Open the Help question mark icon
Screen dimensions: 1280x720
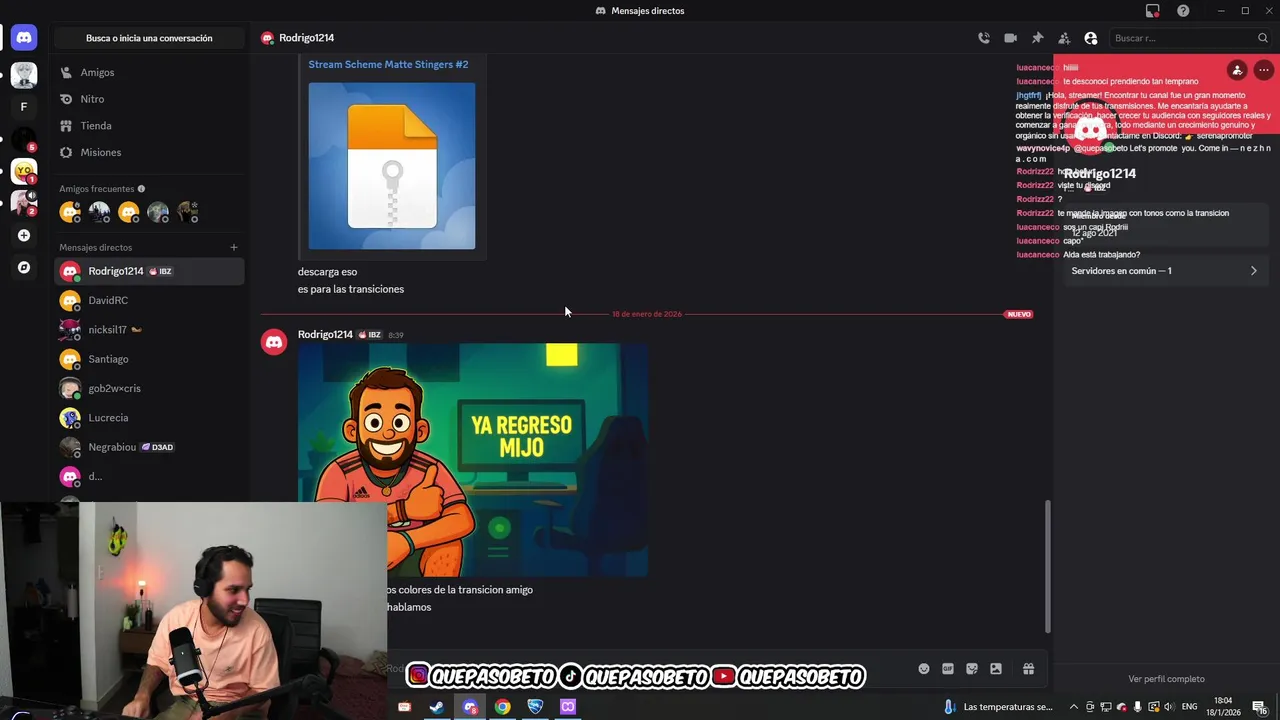[x=1184, y=11]
